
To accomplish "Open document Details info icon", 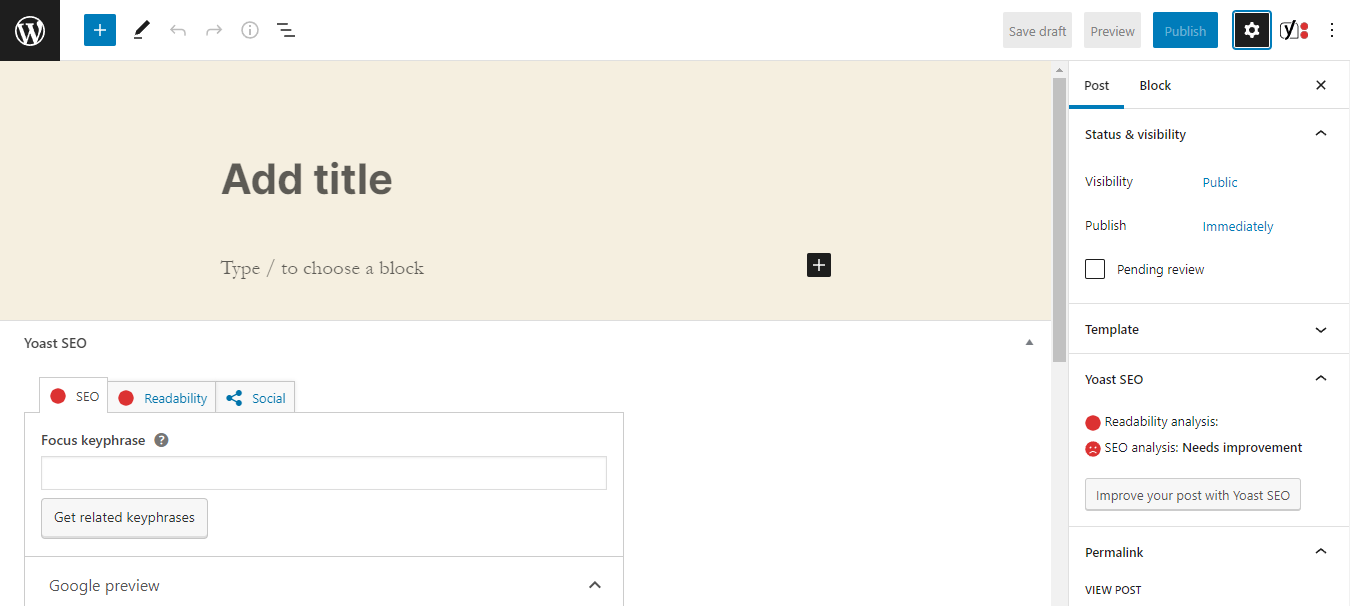I will (250, 30).
